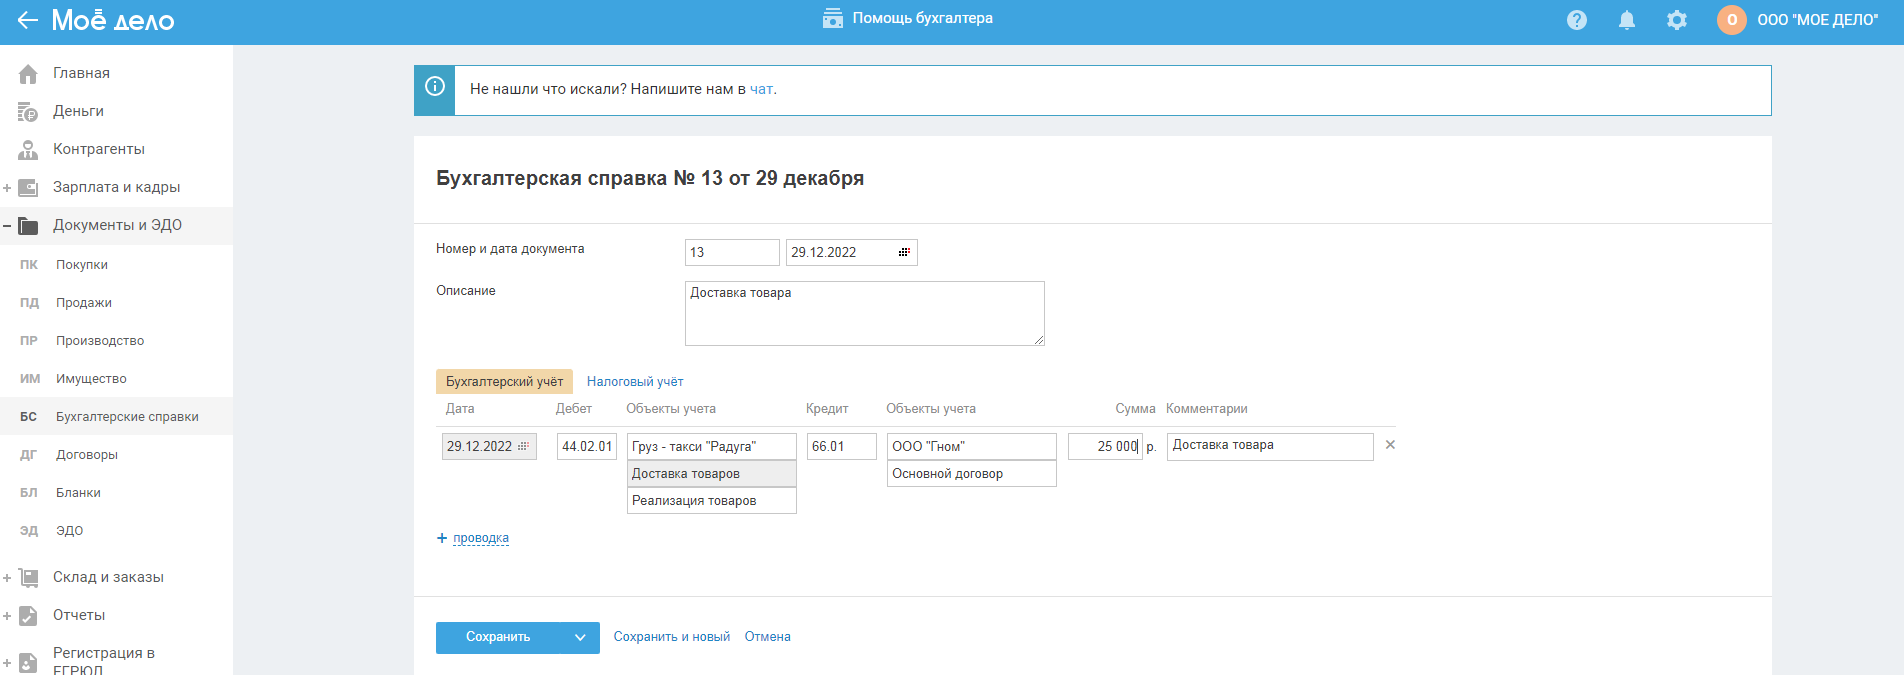Open Сохранить dropdown arrow

click(580, 637)
